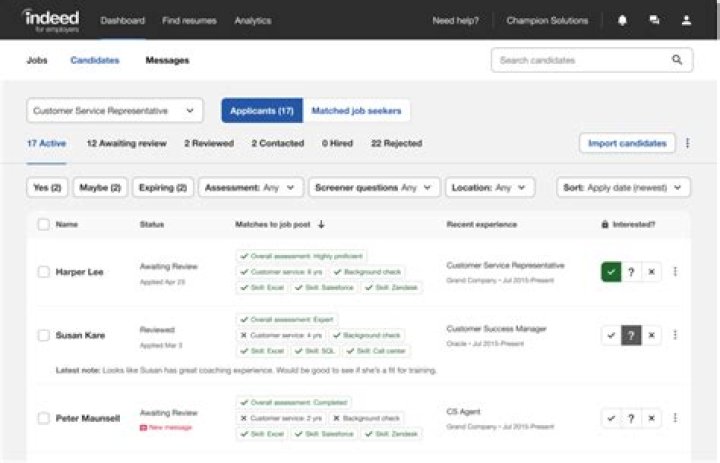Image resolution: width=720 pixels, height=463 pixels.
Task: Open the Champion Solutions account link
Action: (547, 21)
